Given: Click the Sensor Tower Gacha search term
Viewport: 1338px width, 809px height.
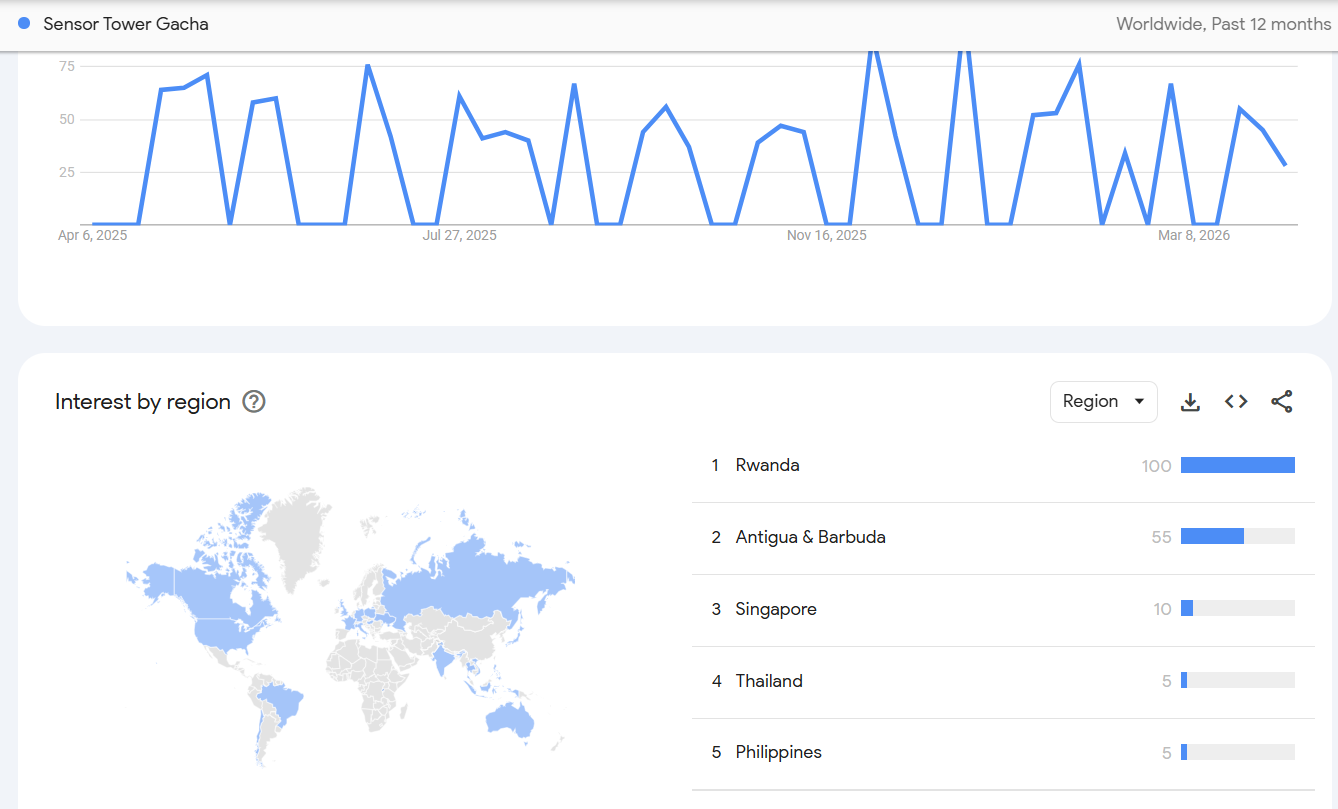Looking at the screenshot, I should tap(126, 24).
